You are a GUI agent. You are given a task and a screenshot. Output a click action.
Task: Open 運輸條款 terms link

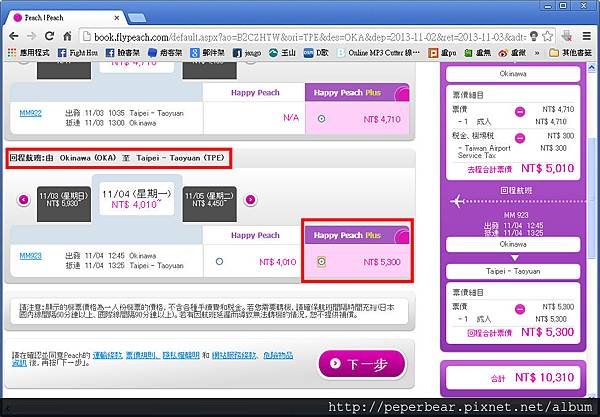107,355
